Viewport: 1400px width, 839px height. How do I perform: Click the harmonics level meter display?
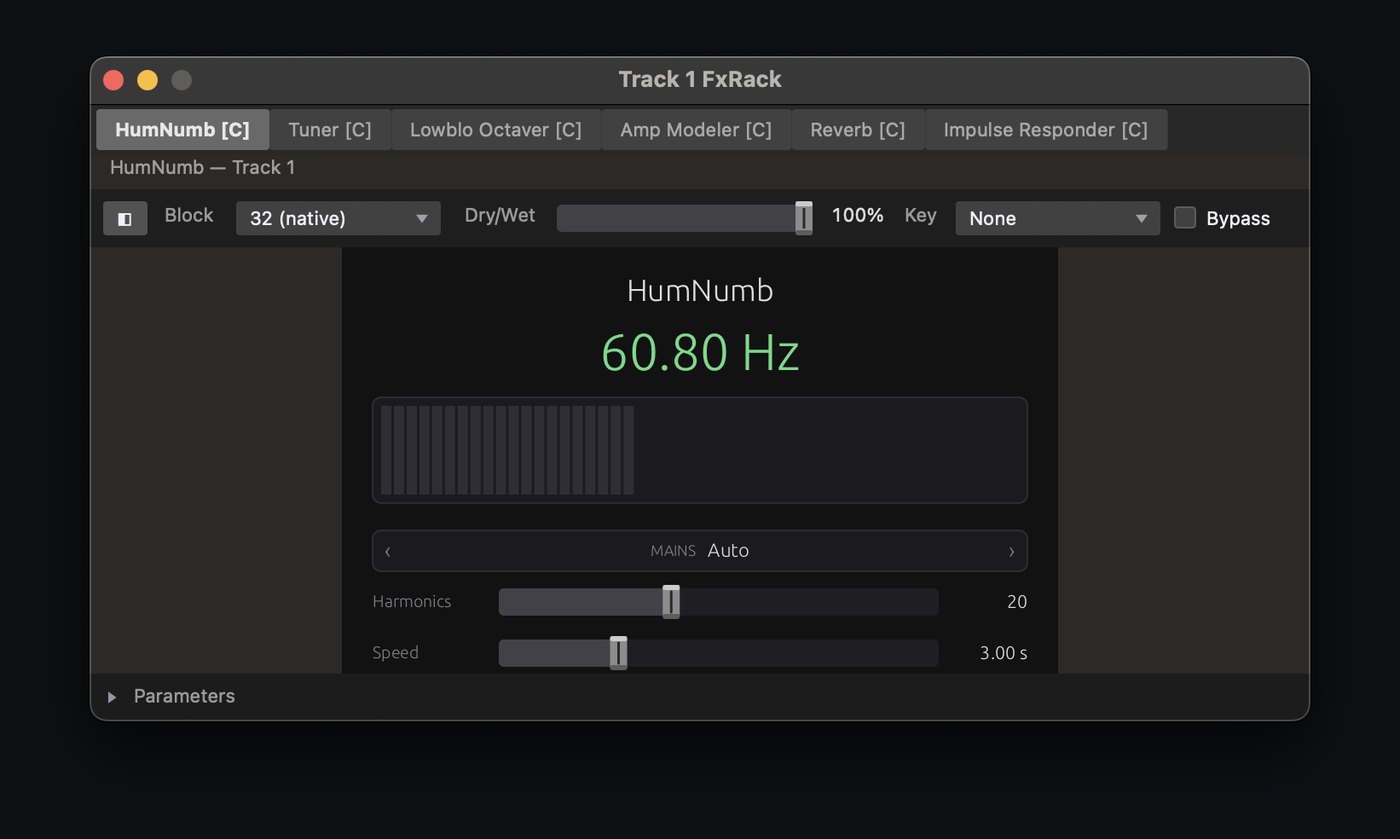700,450
